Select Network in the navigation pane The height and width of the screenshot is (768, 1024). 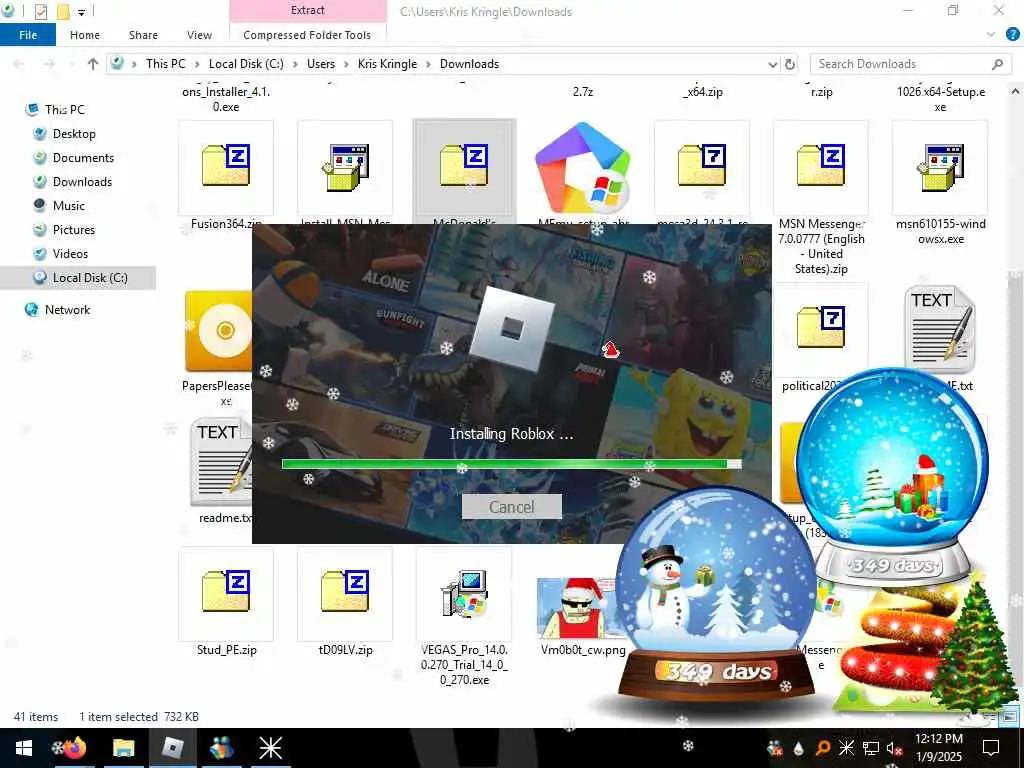(67, 310)
